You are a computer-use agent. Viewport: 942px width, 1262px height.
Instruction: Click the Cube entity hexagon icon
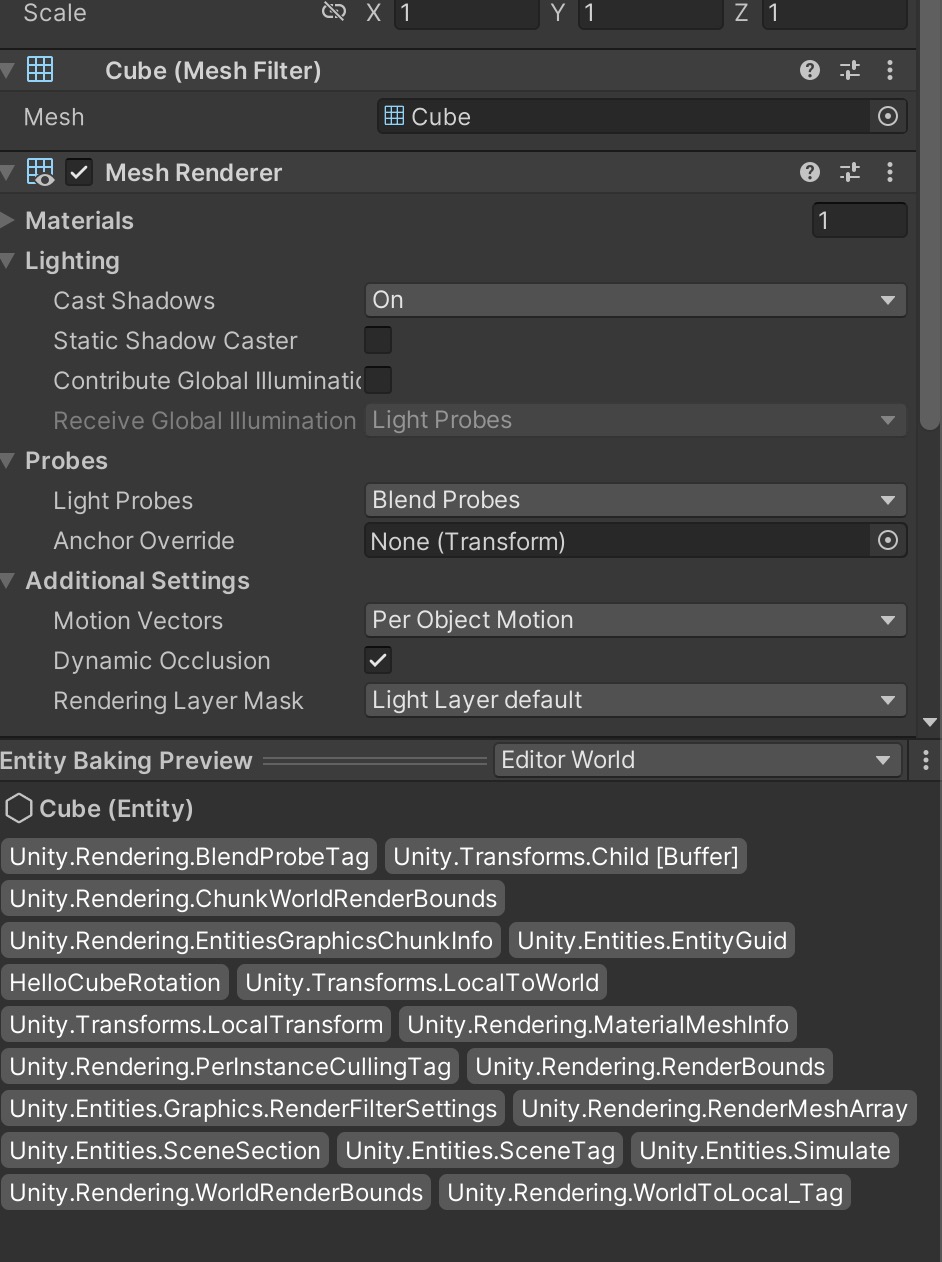(18, 808)
